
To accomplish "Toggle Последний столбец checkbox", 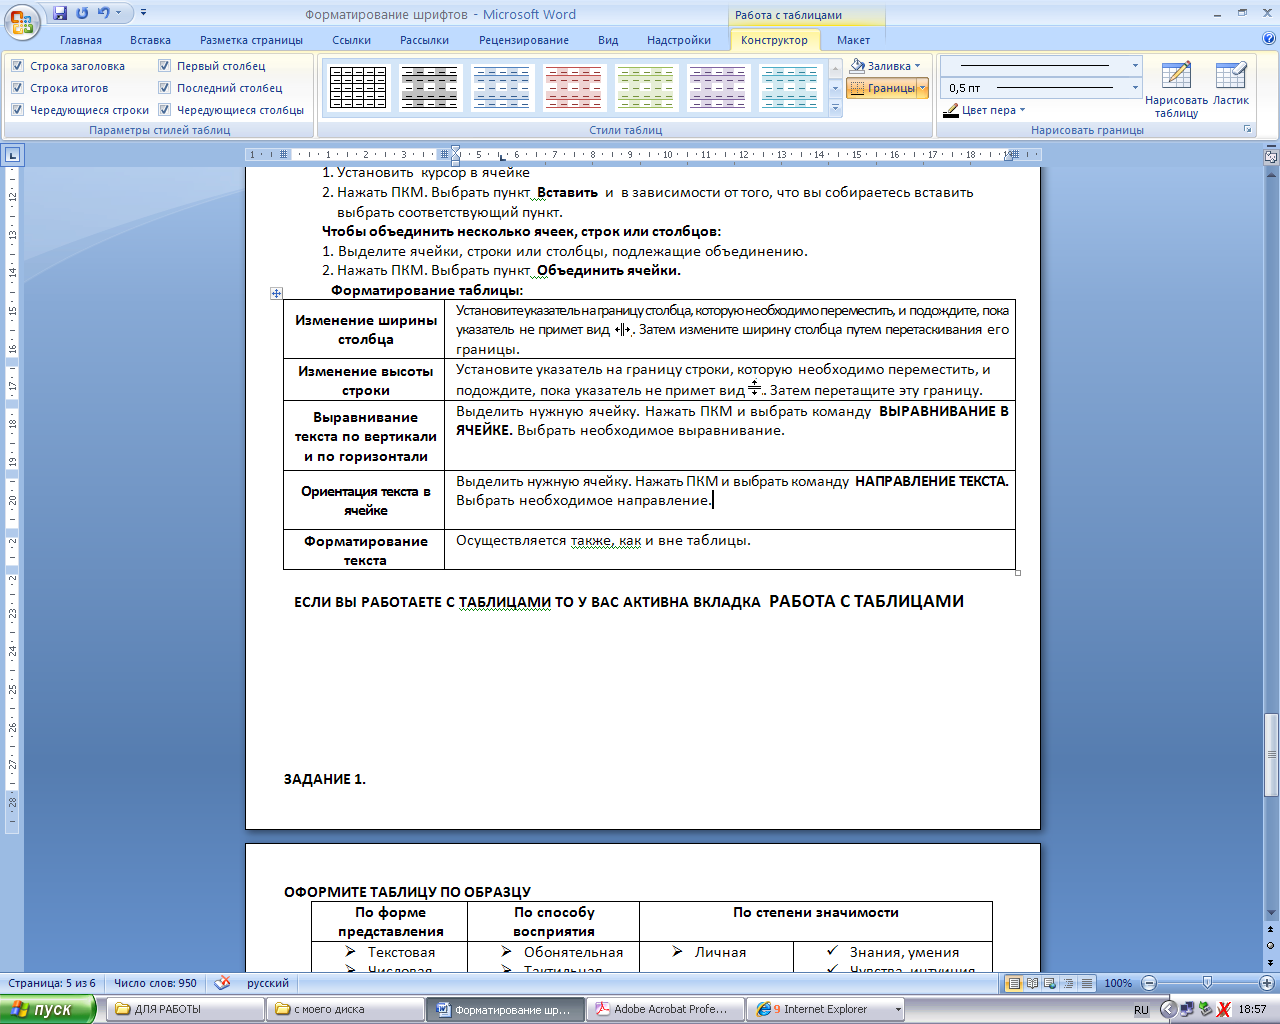I will (x=165, y=88).
